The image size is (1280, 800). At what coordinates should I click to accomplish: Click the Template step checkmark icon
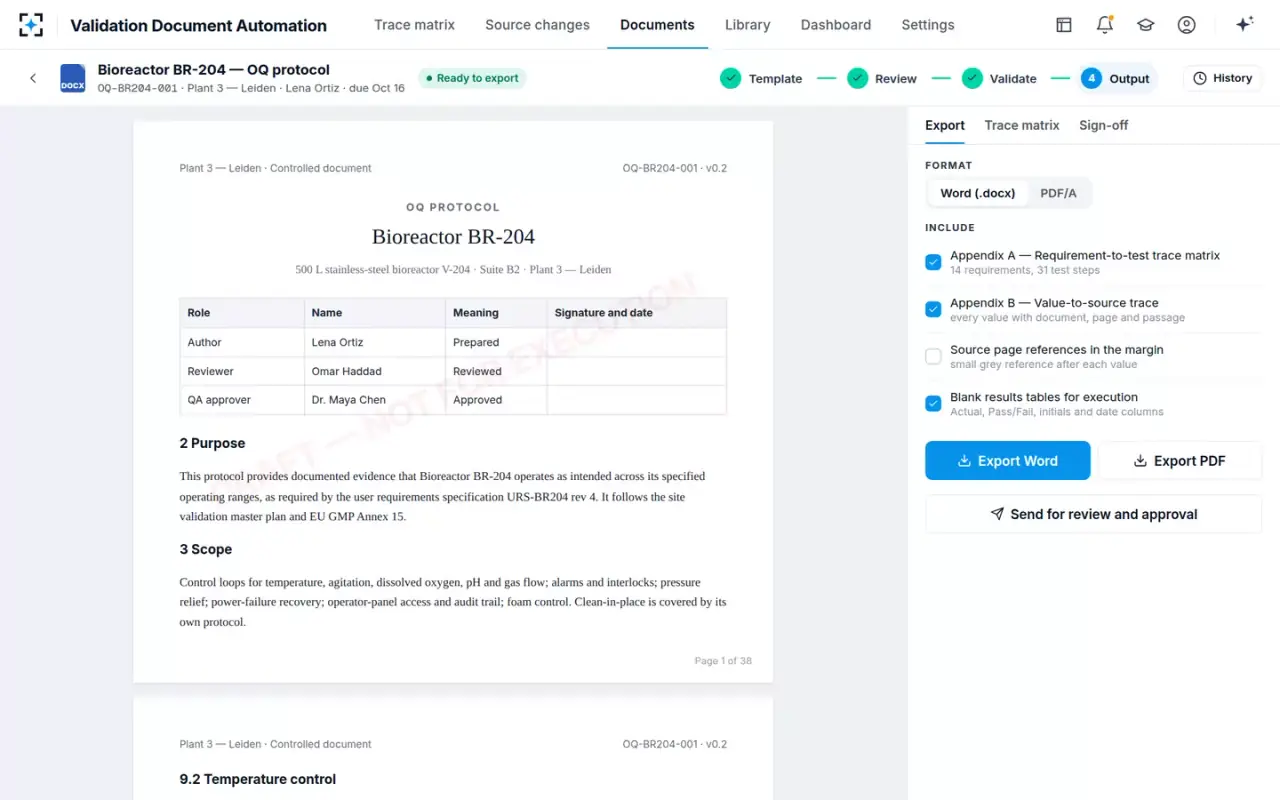(x=730, y=78)
